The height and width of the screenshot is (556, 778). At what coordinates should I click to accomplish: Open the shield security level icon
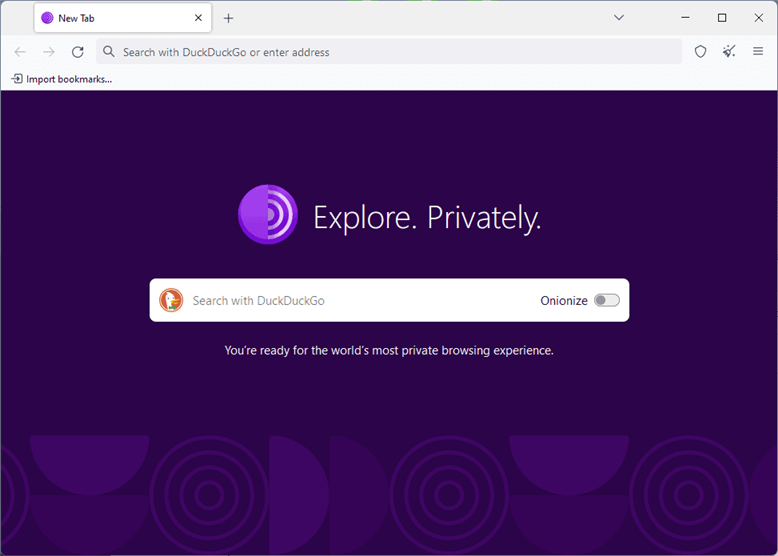pyautogui.click(x=700, y=52)
